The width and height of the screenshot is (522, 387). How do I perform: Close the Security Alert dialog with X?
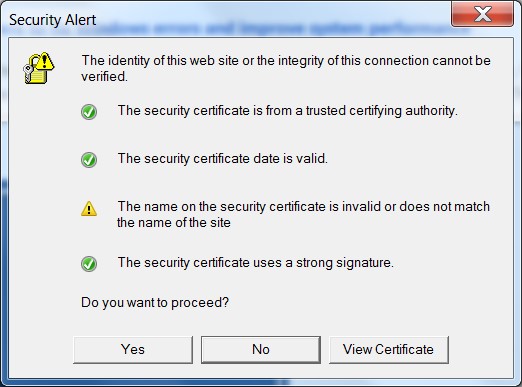tap(482, 14)
